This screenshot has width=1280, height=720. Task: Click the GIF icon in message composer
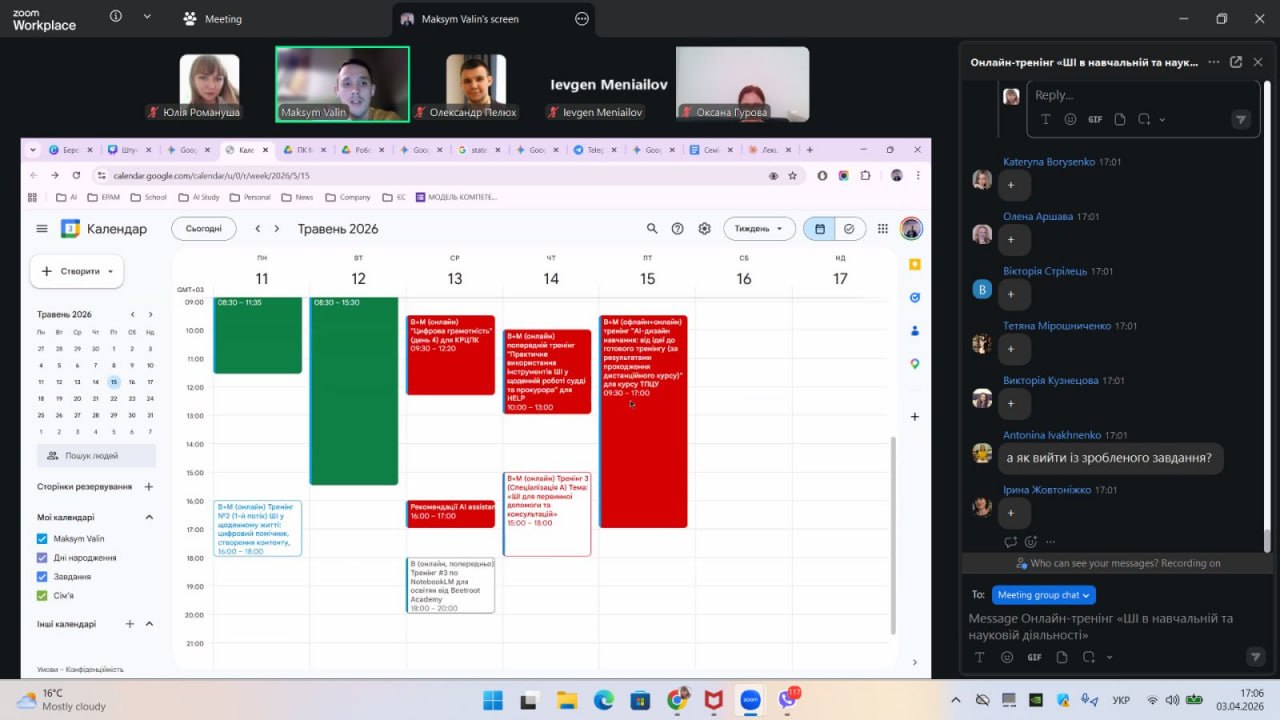click(1034, 657)
